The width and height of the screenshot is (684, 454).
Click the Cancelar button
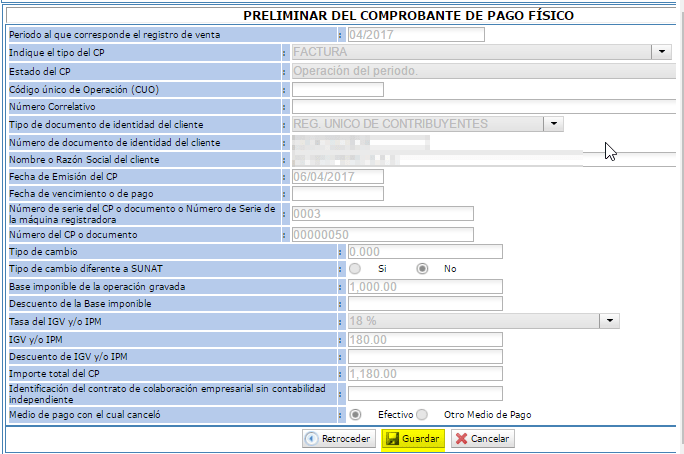point(481,439)
